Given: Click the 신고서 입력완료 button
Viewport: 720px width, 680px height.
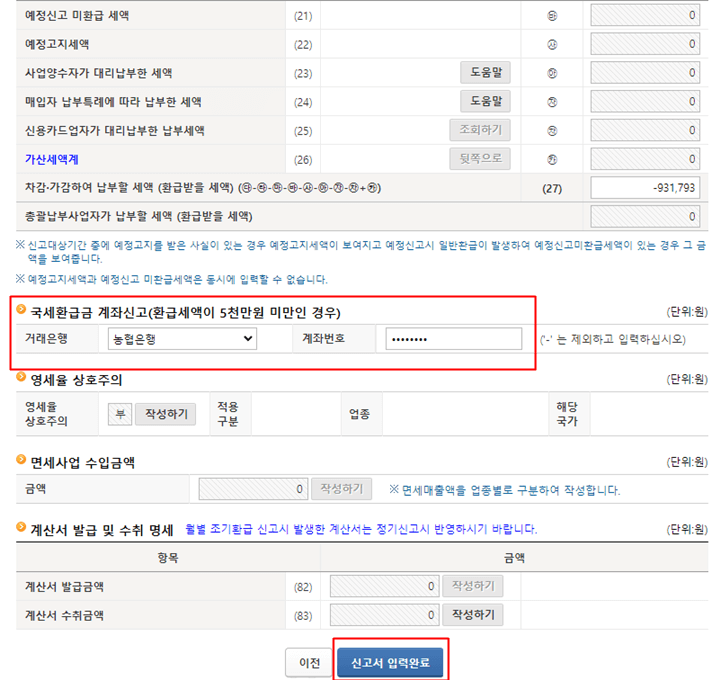Looking at the screenshot, I should coord(390,663).
